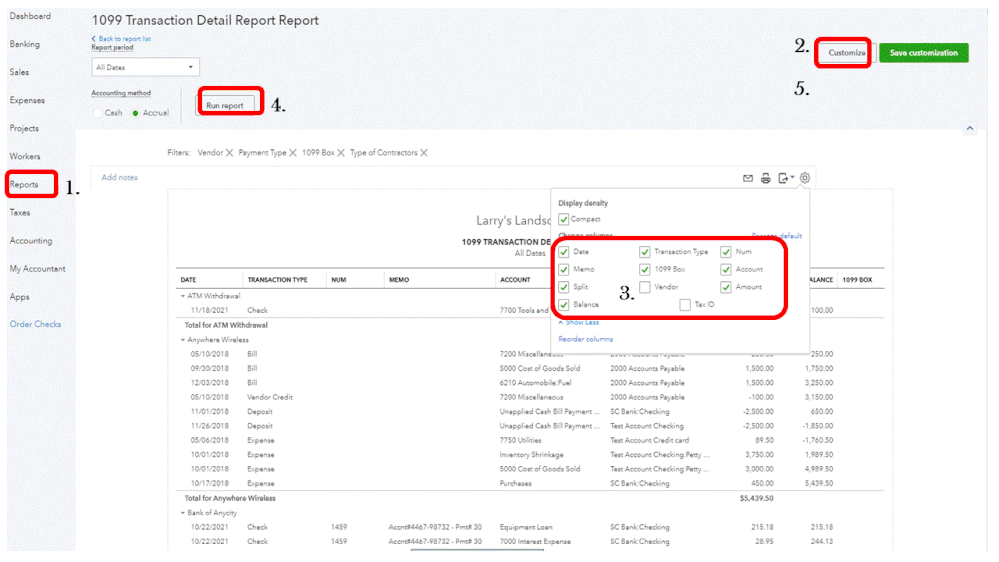Image resolution: width=999 pixels, height=562 pixels.
Task: Open Reports in the left sidebar
Action: 24,185
